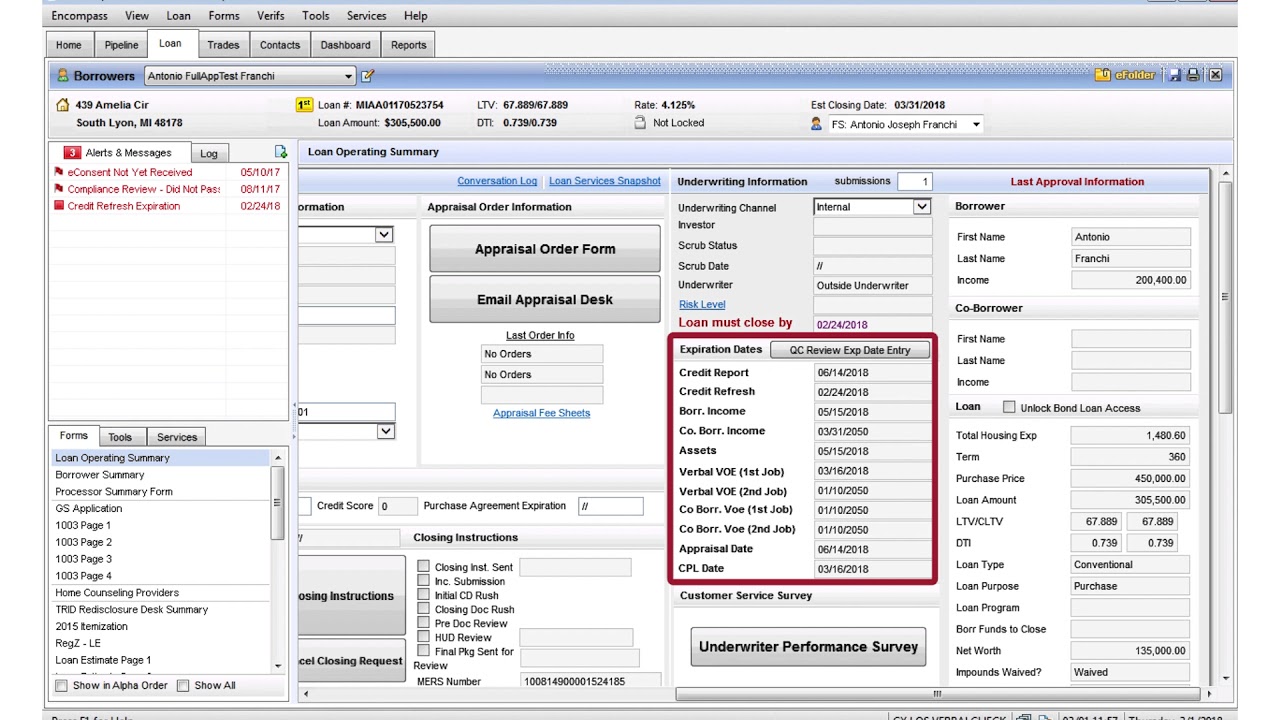Click the Purchase Agreement Expiration field
1280x720 pixels.
pyautogui.click(x=610, y=506)
